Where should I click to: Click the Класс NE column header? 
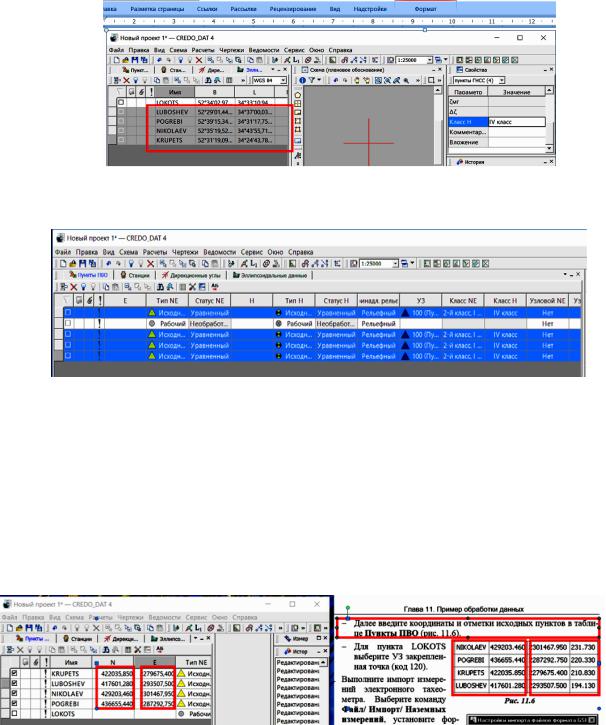pyautogui.click(x=463, y=301)
